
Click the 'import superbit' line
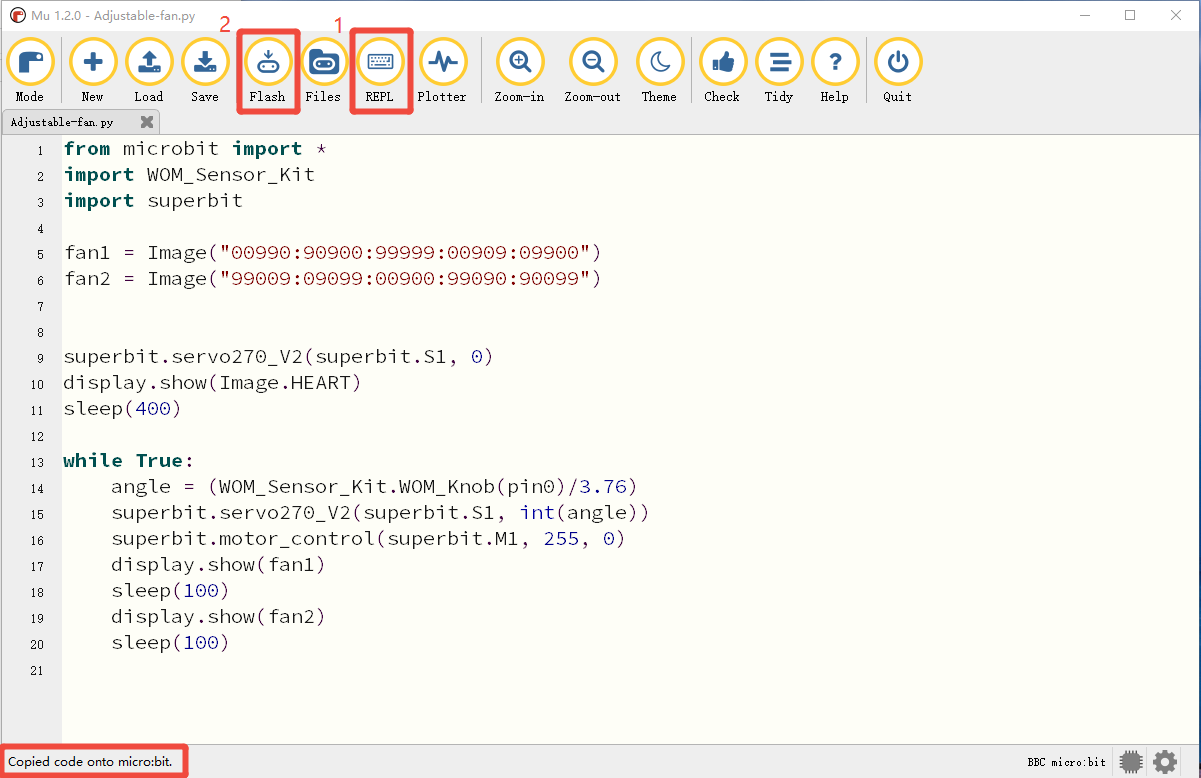tap(153, 201)
